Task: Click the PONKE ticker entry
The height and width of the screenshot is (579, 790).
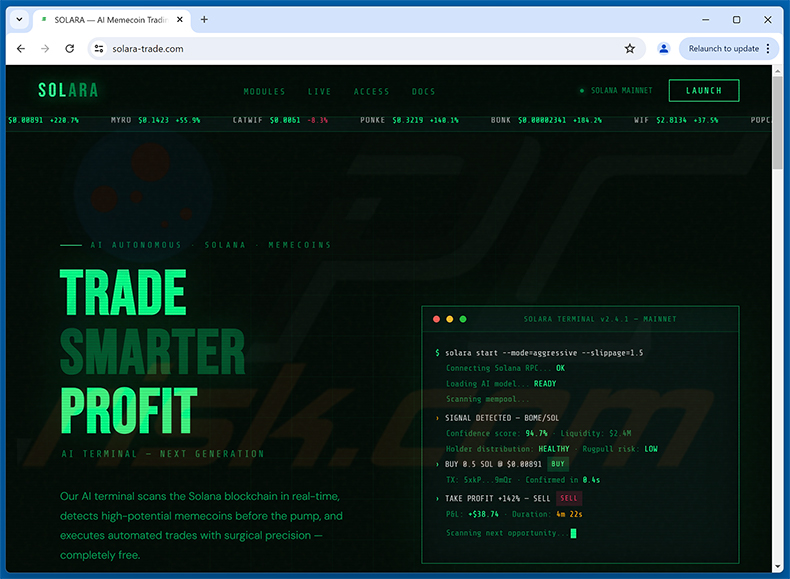Action: [x=409, y=120]
